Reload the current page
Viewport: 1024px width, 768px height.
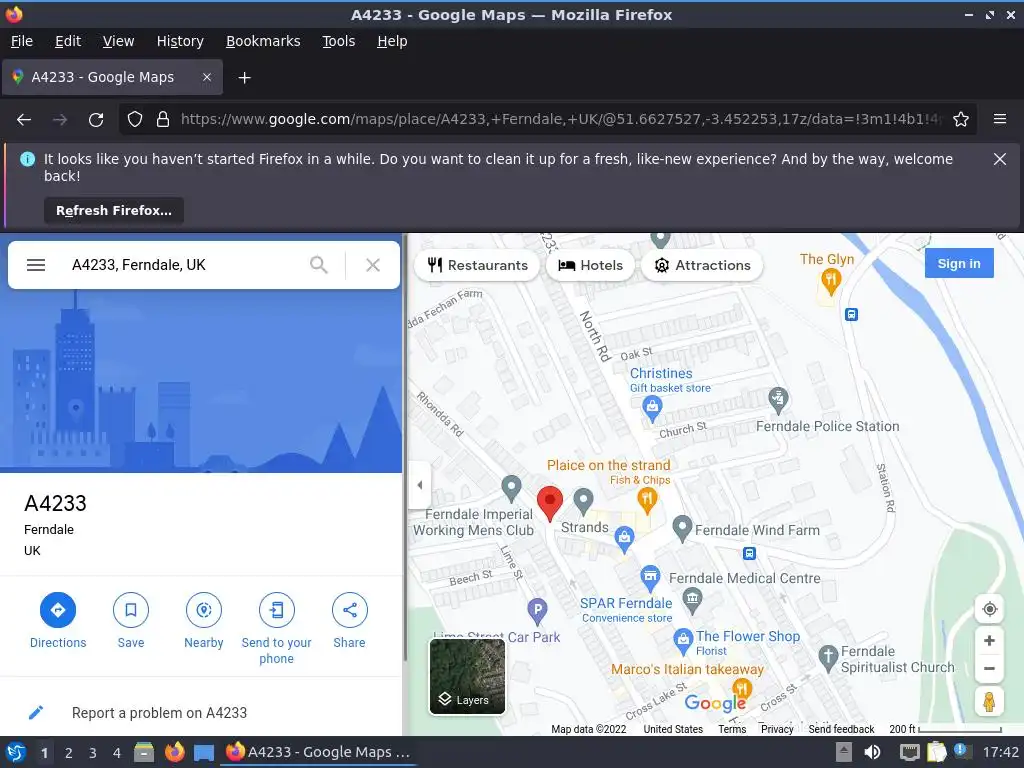point(96,120)
